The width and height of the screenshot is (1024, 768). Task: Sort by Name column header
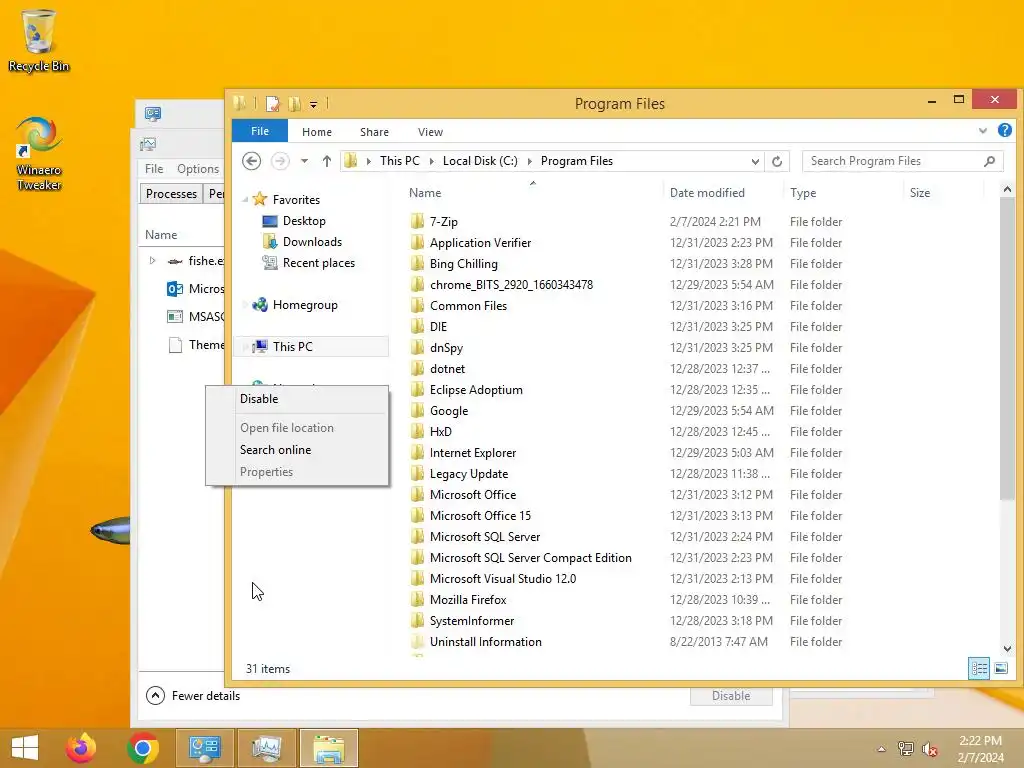(x=425, y=193)
